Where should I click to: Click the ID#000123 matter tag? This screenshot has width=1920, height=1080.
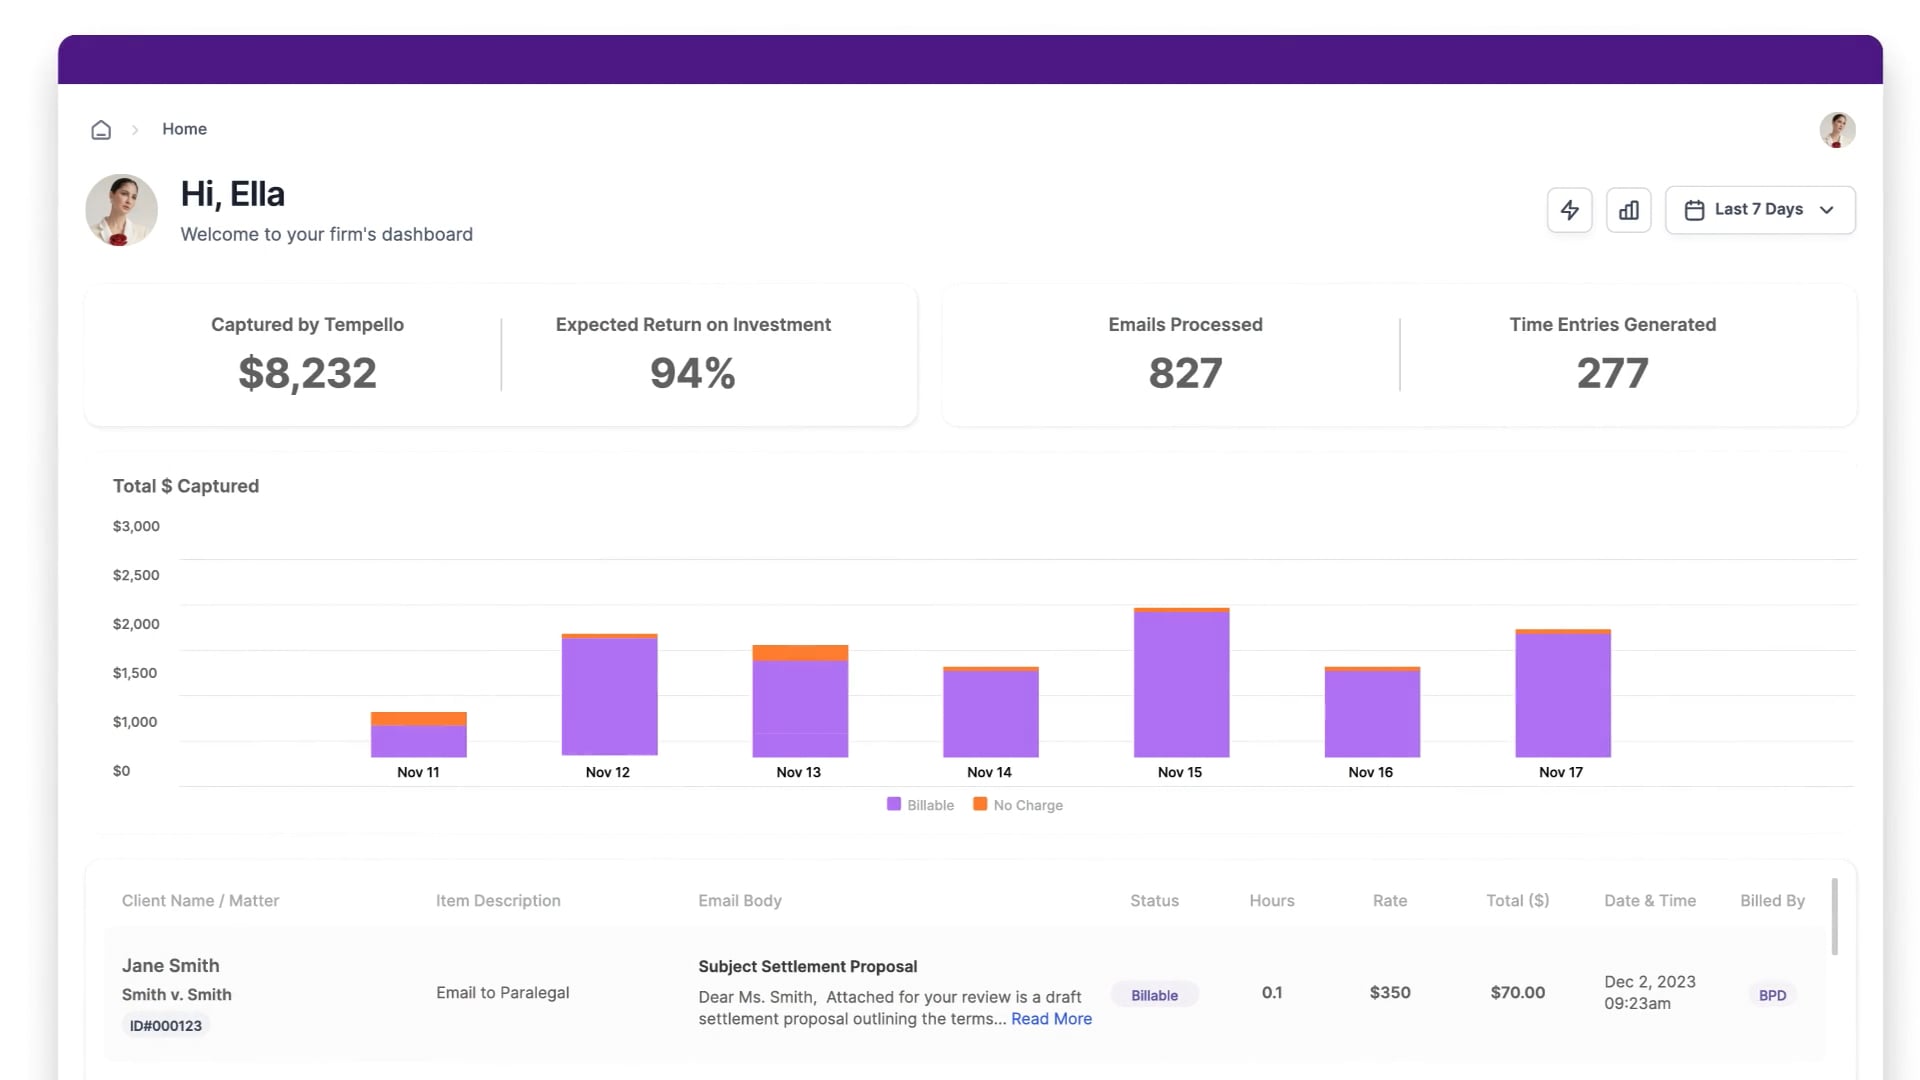tap(165, 1025)
